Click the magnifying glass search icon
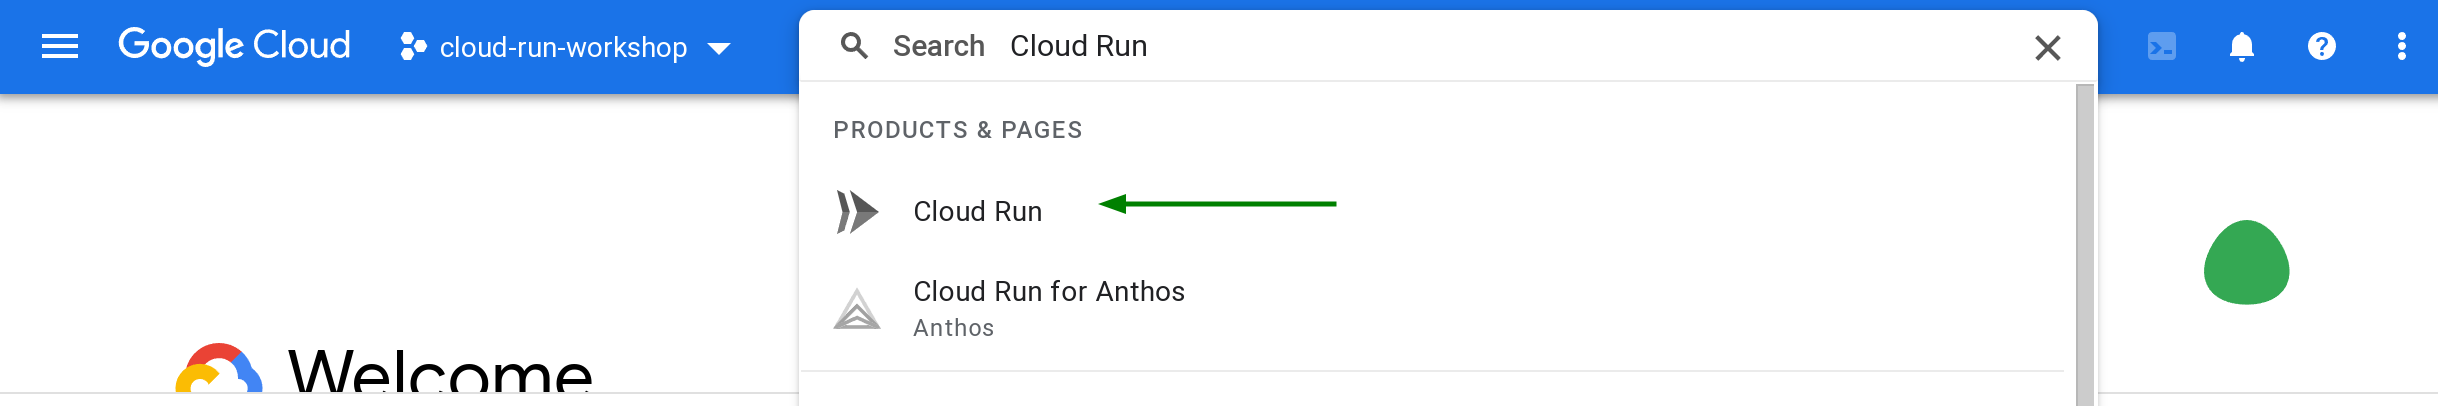Screen dimensions: 2438x406 (x=854, y=46)
